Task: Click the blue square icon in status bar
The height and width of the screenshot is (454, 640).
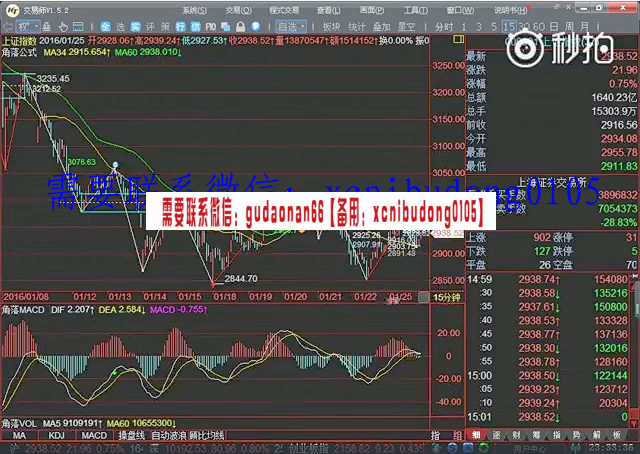Action: pos(468,448)
